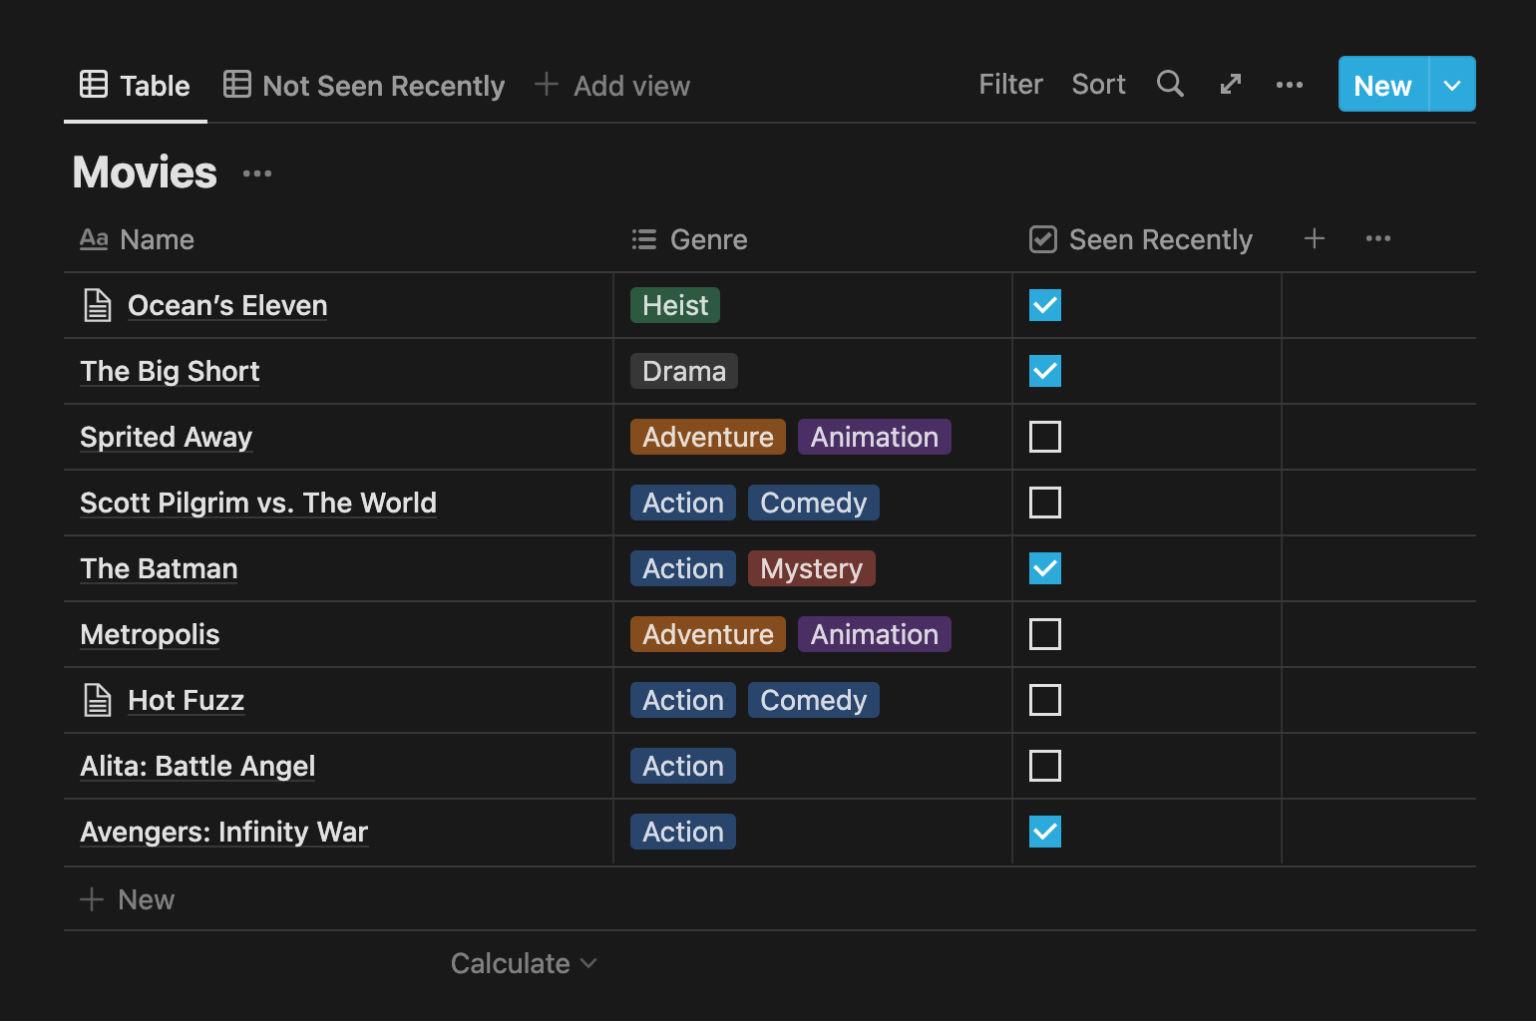The width and height of the screenshot is (1536, 1021).
Task: Click the search magnifying glass icon
Action: 1169,85
